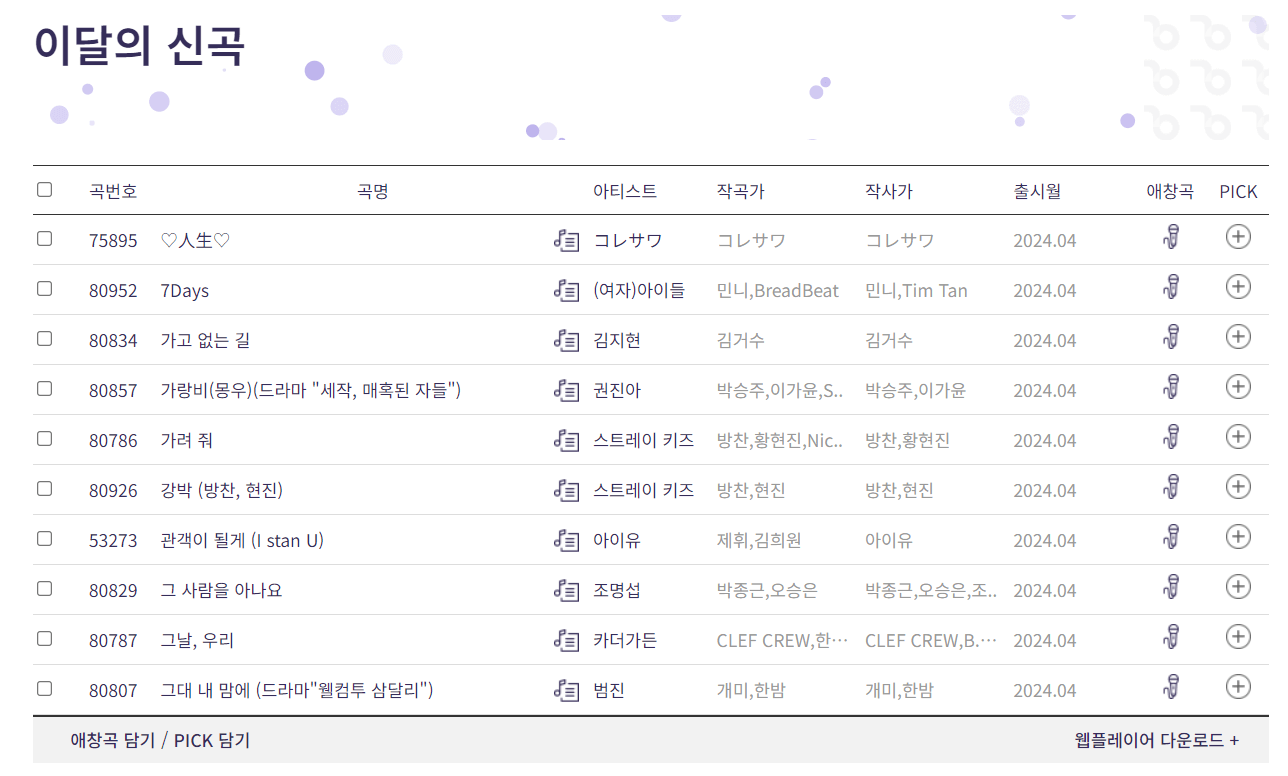The height and width of the screenshot is (776, 1288).
Task: Click the microphone icon for "가고 없는 길"
Action: (1171, 339)
